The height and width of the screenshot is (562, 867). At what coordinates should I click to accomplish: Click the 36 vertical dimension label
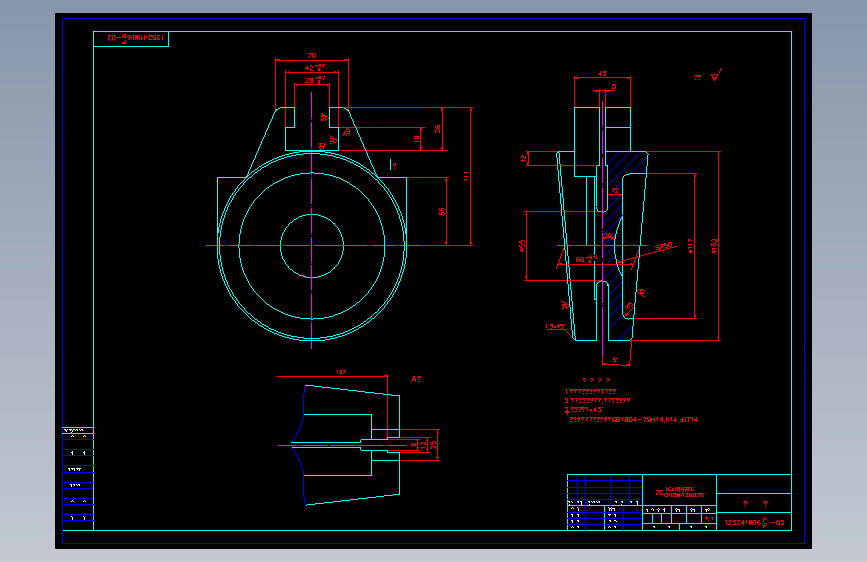[x=437, y=129]
